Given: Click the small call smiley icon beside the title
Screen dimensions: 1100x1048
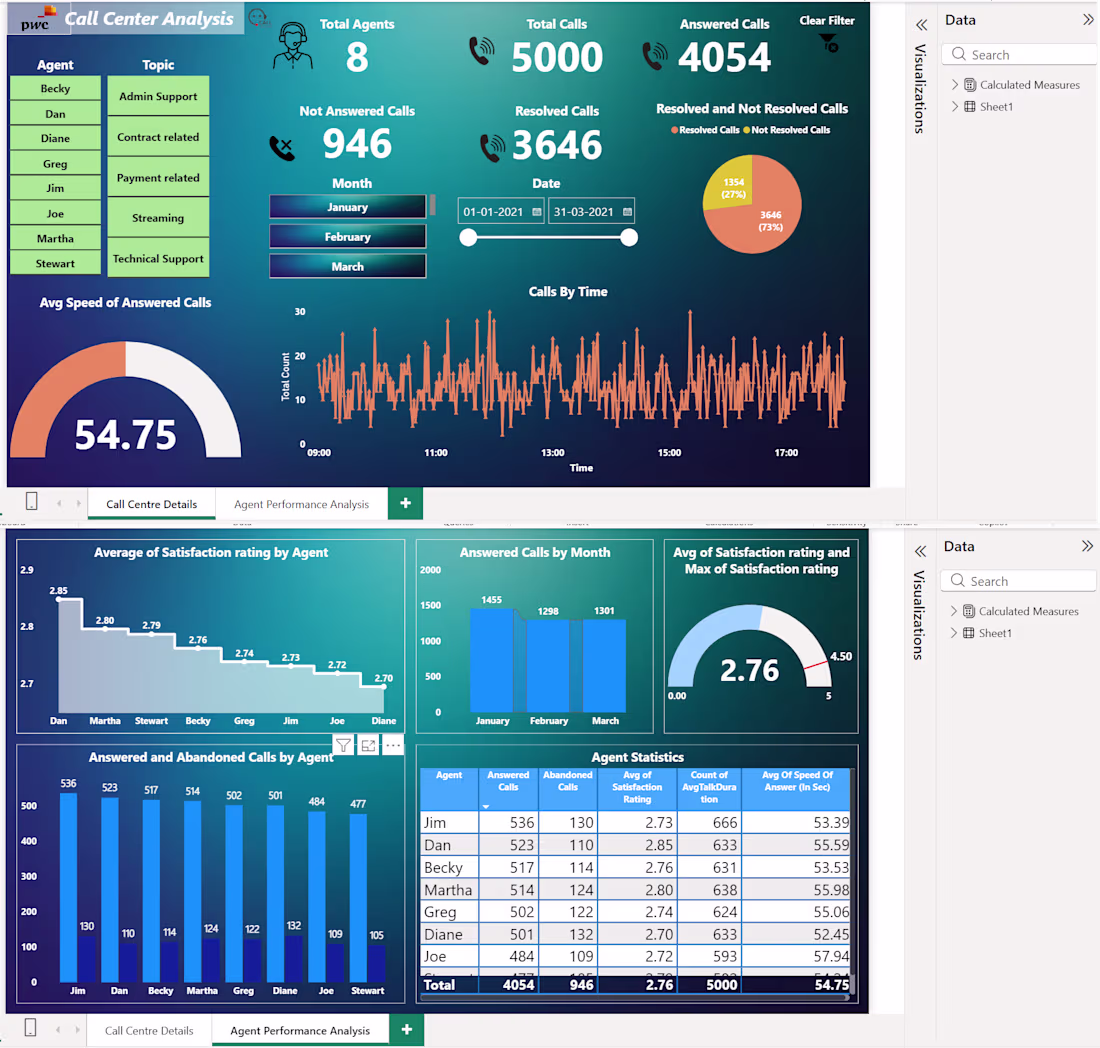Looking at the screenshot, I should [x=258, y=17].
